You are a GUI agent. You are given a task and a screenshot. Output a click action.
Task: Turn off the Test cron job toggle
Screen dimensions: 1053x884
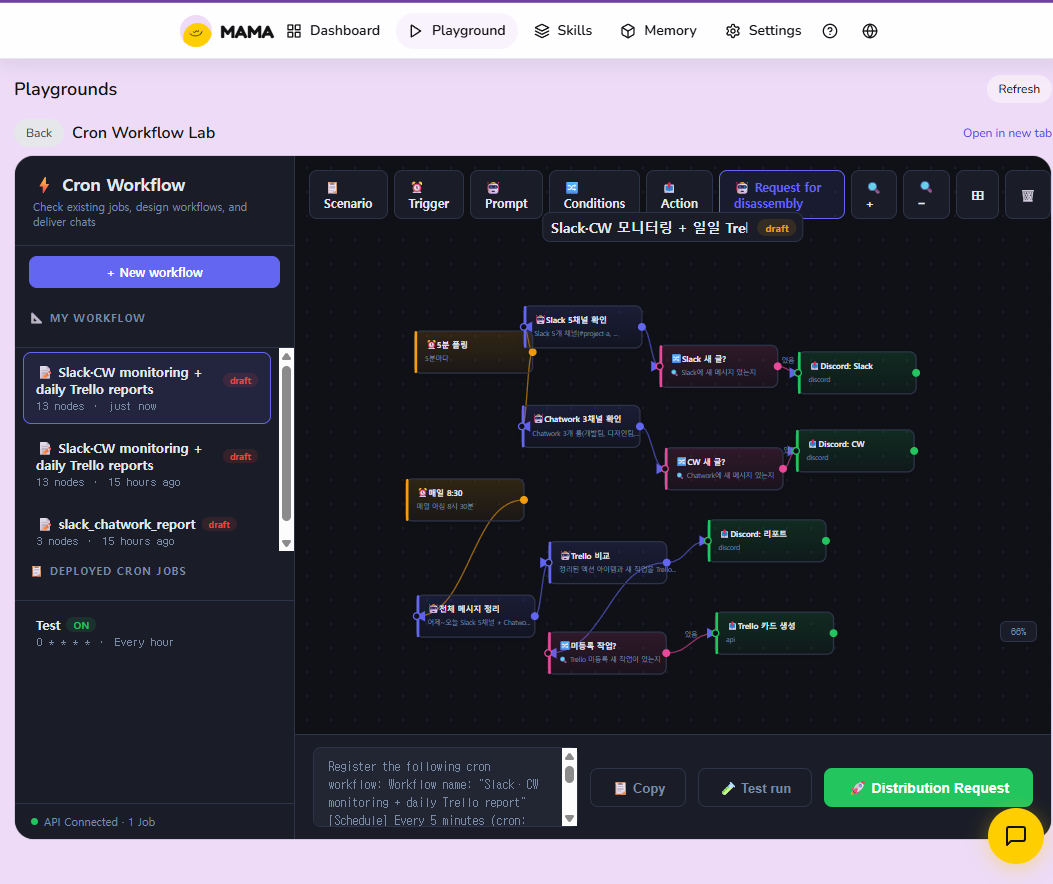pos(79,625)
